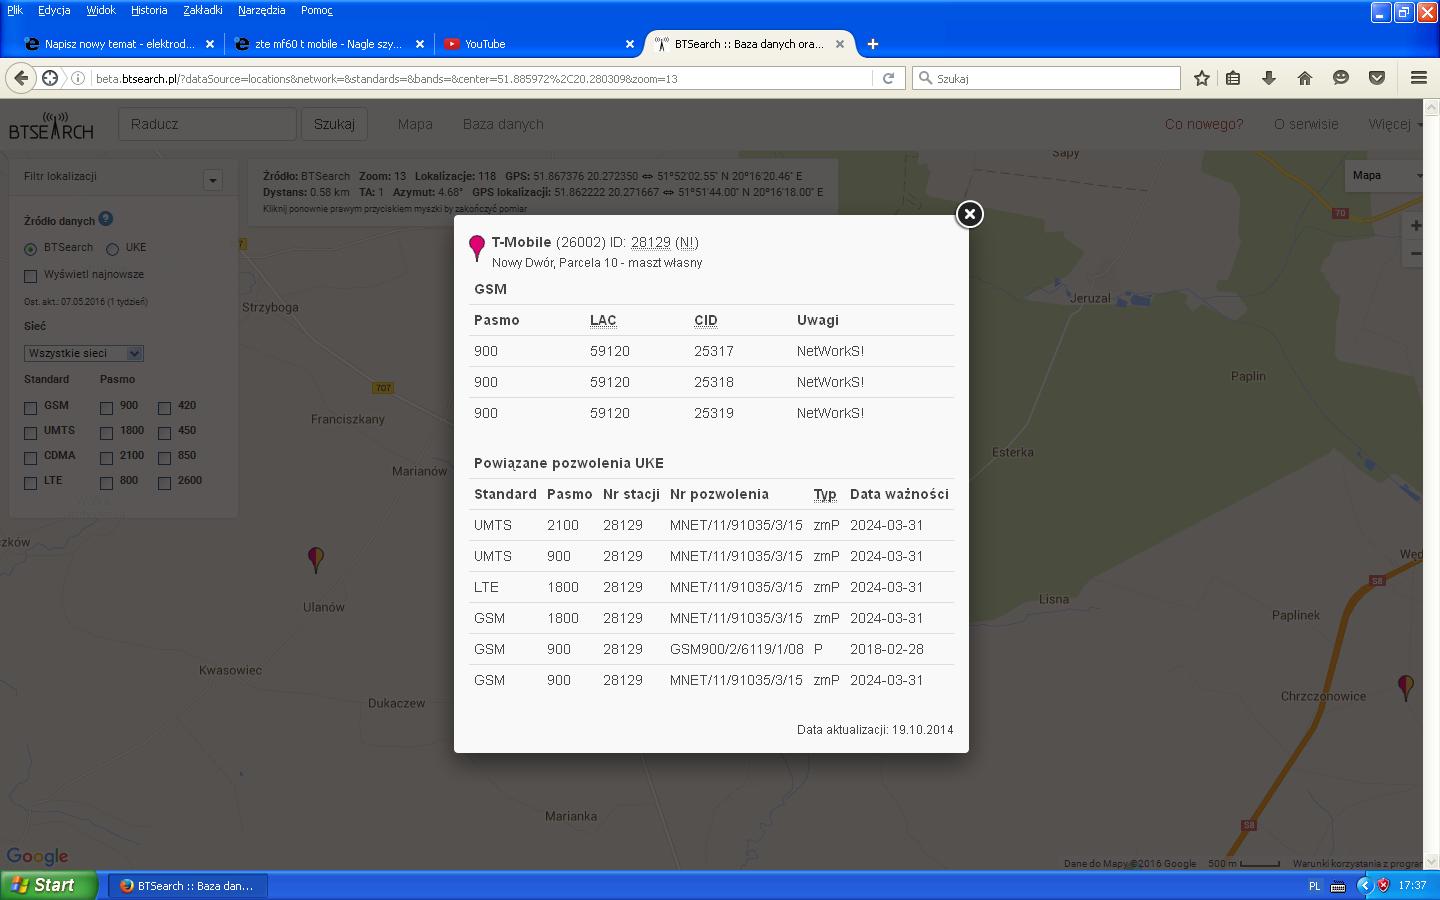Collapse the 'Filtr lokalizacji' panel
Screen dimensions: 1440x900
[212, 180]
